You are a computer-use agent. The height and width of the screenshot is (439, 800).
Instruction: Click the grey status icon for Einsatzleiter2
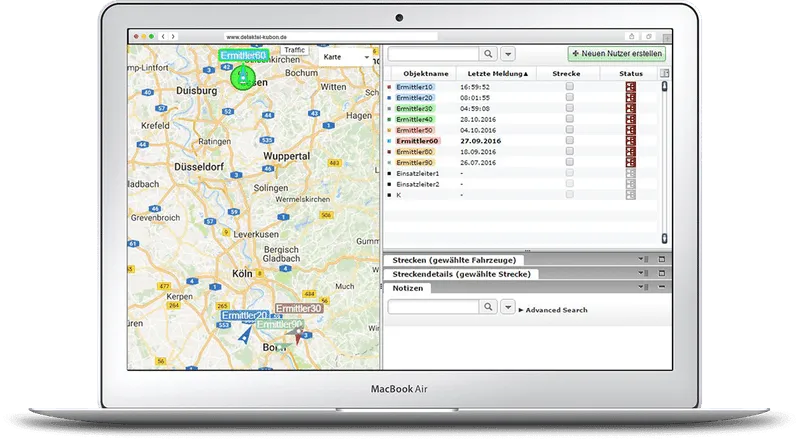pyautogui.click(x=631, y=184)
